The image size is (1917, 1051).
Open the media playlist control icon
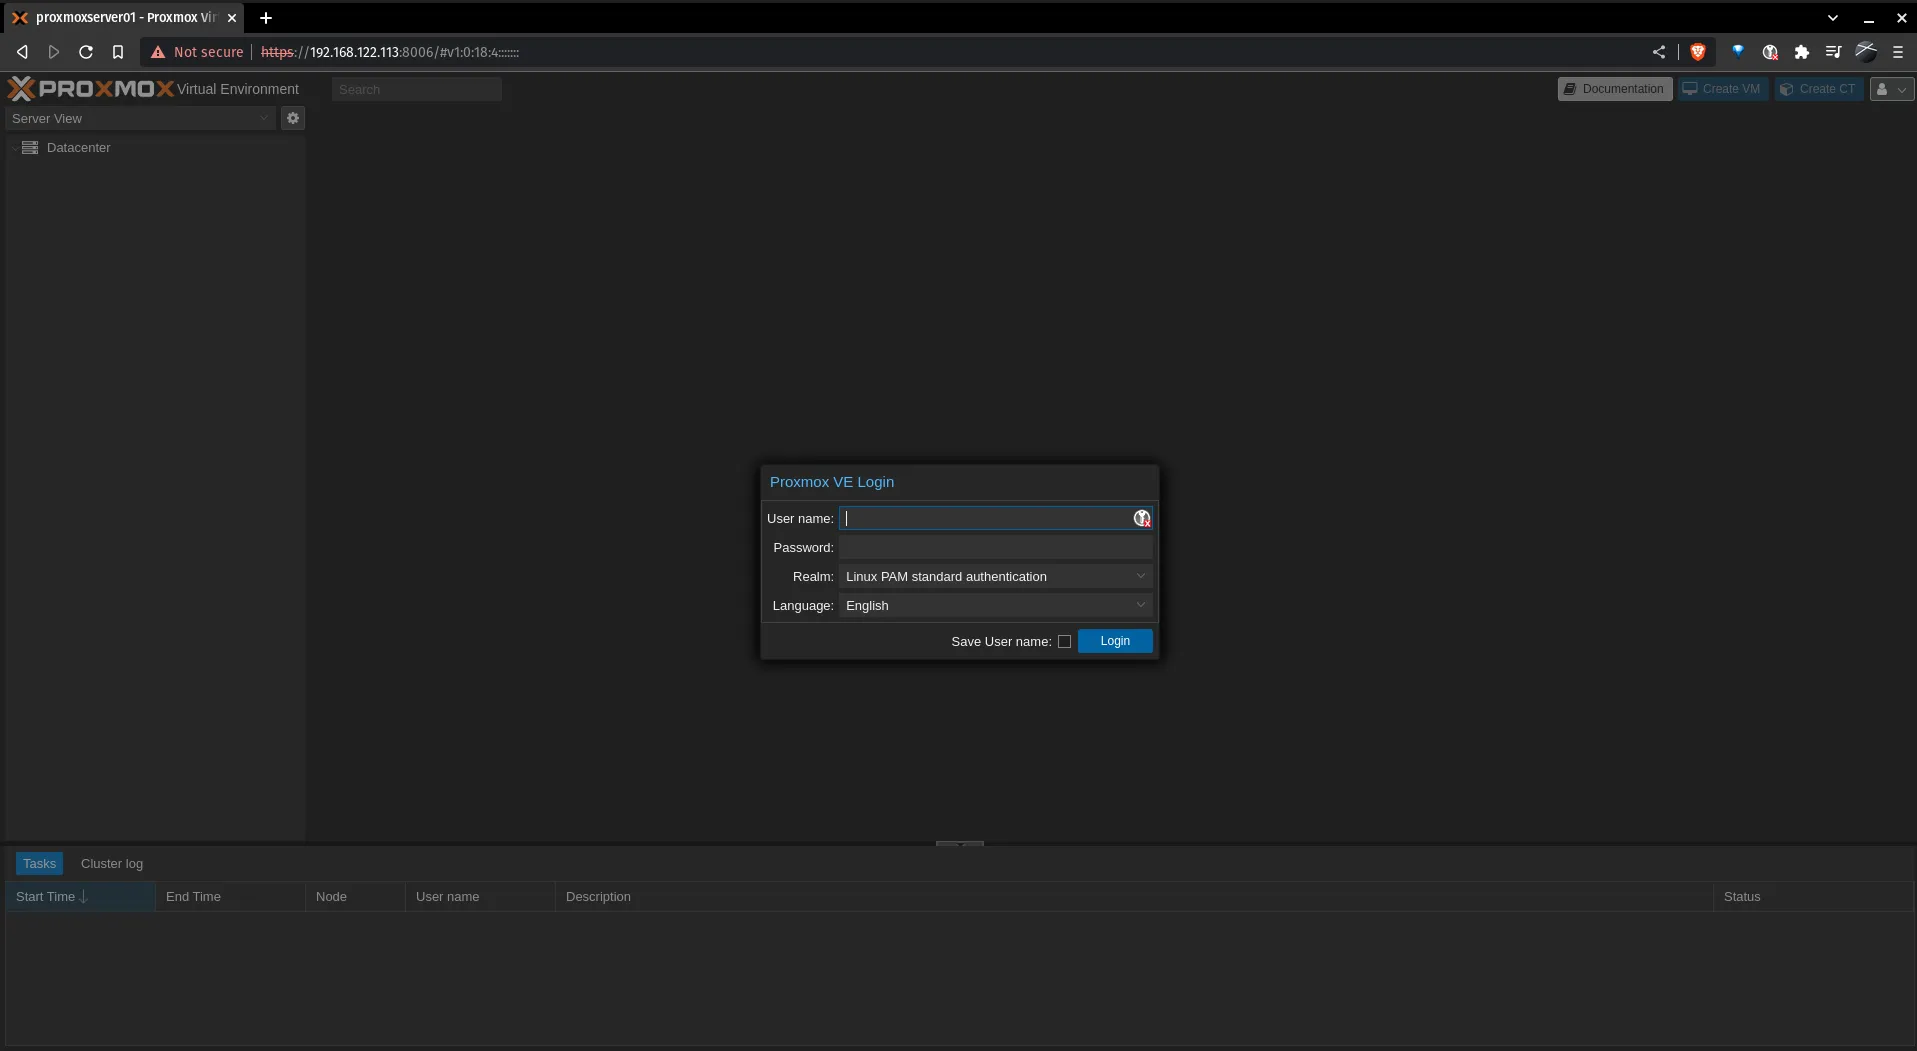tap(1833, 52)
